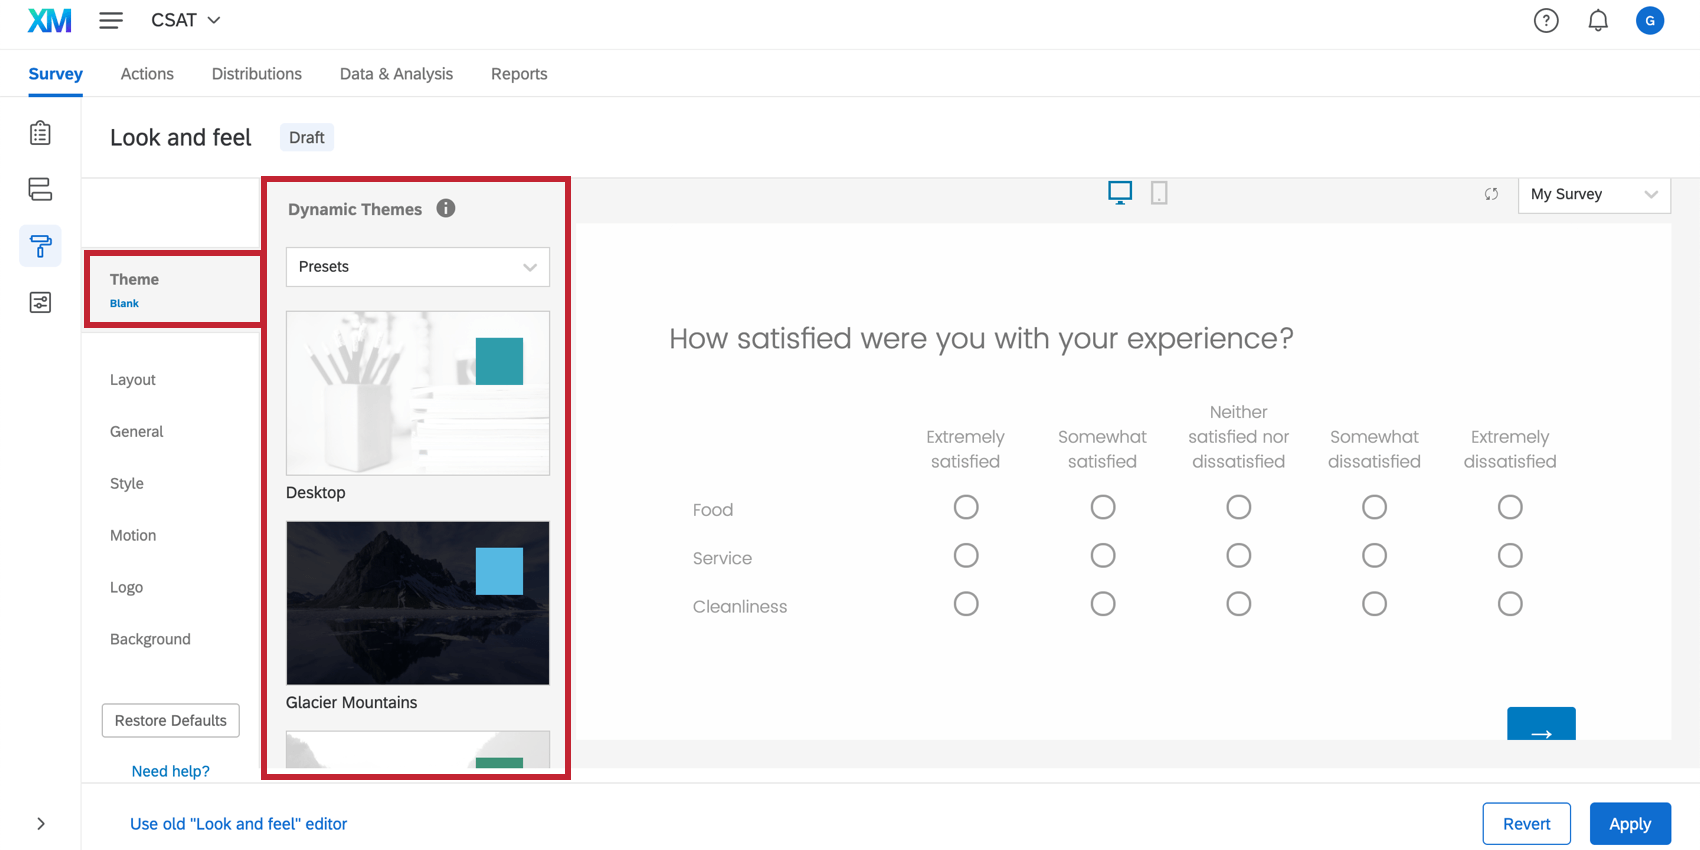Open the survey builder clipboard icon
Screen dimensions: 1700x850
click(x=40, y=133)
